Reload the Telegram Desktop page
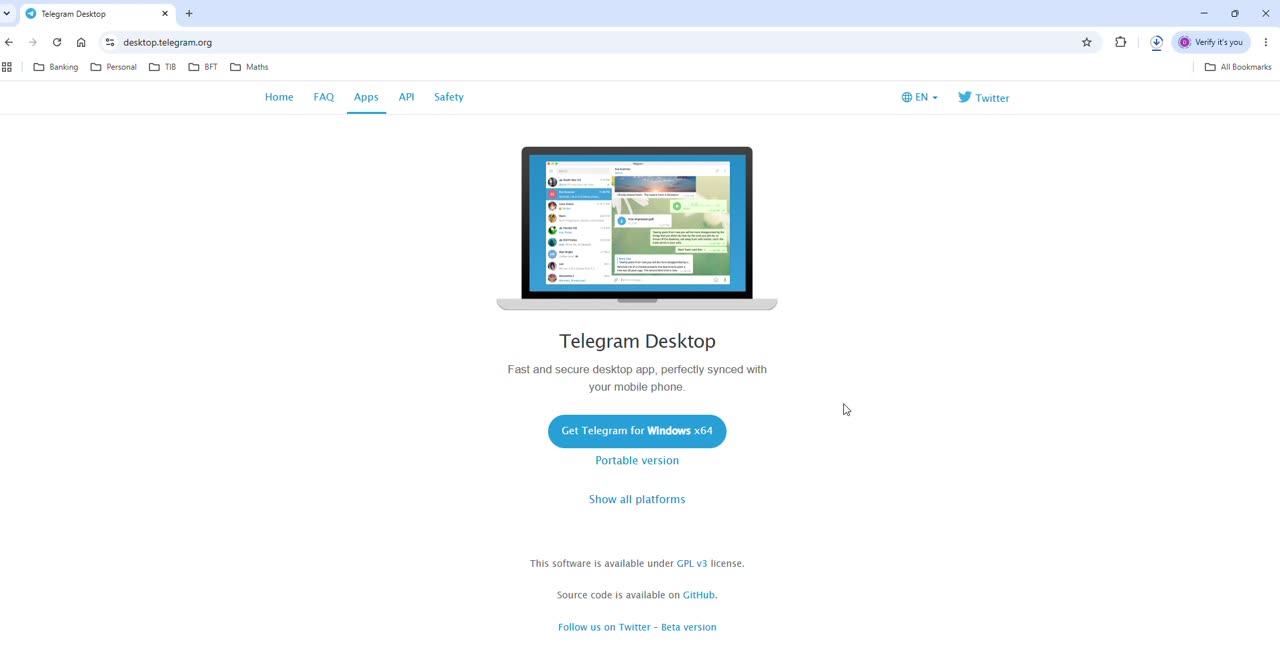The width and height of the screenshot is (1280, 662). [57, 42]
